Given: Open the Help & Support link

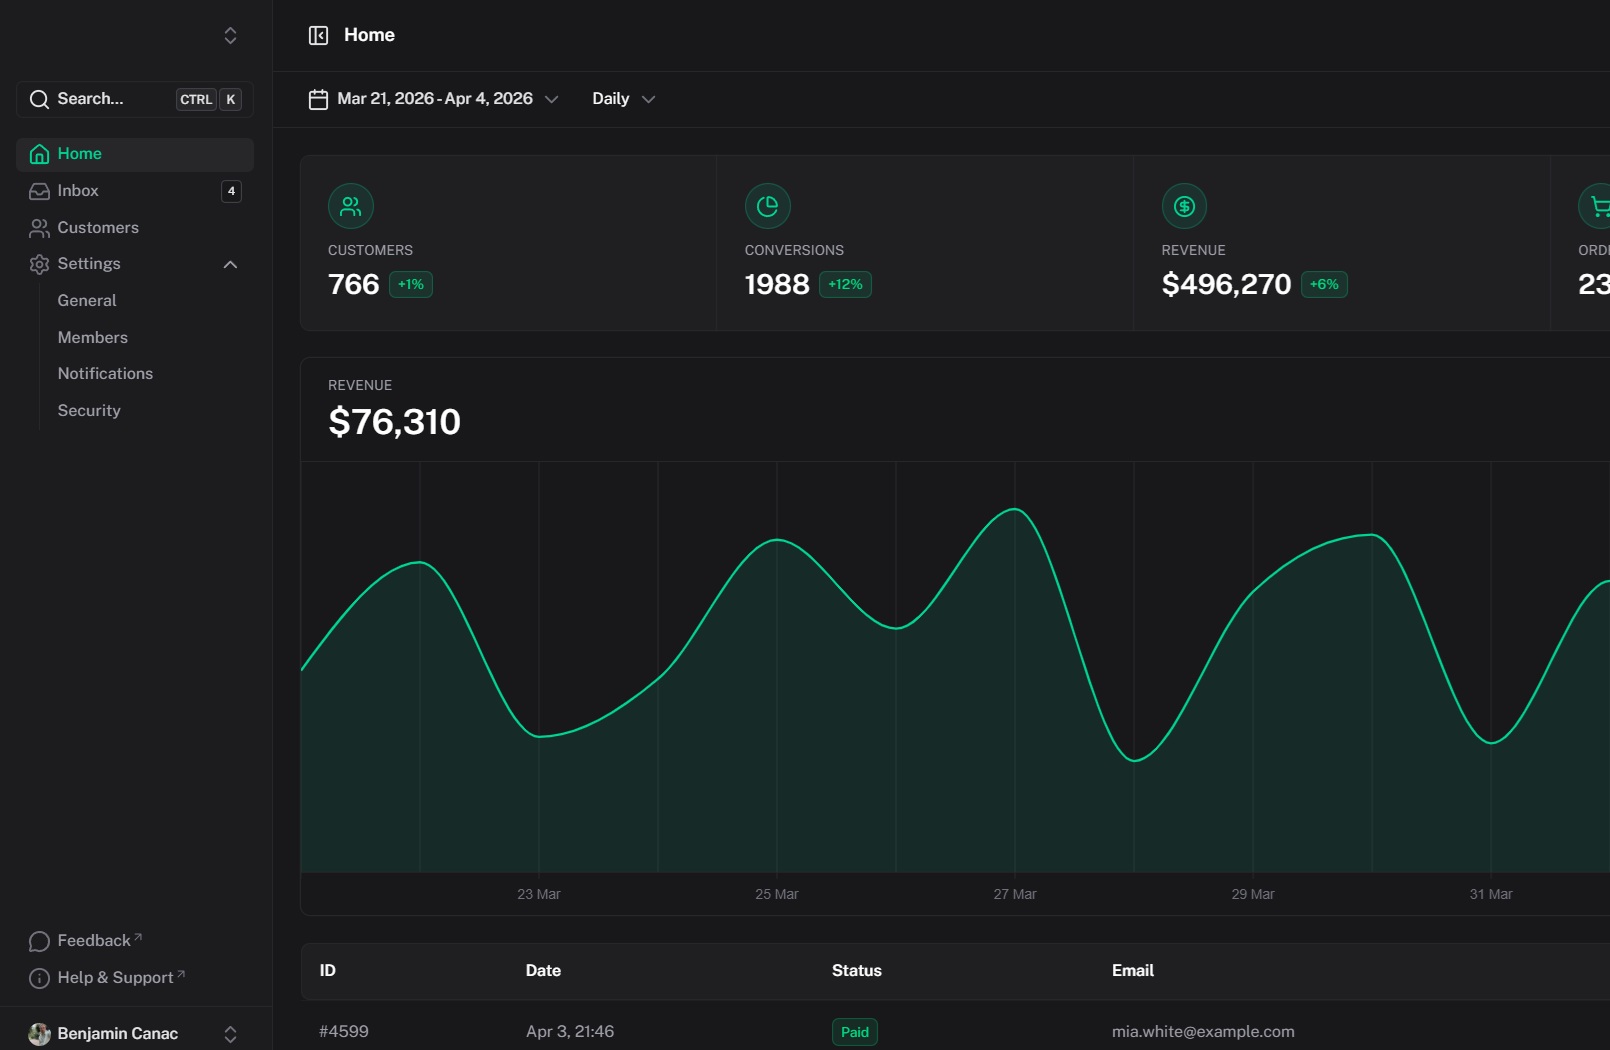Looking at the screenshot, I should [x=115, y=978].
